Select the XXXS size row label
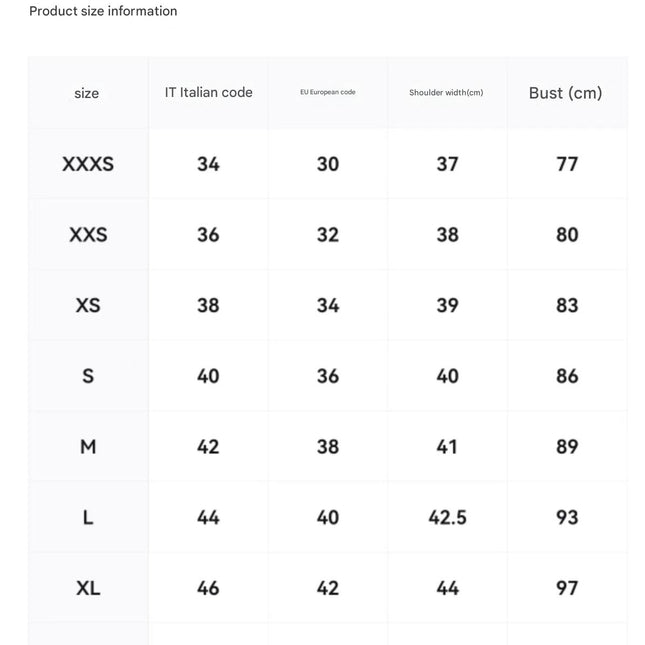Screen dimensions: 645x645 [88, 164]
